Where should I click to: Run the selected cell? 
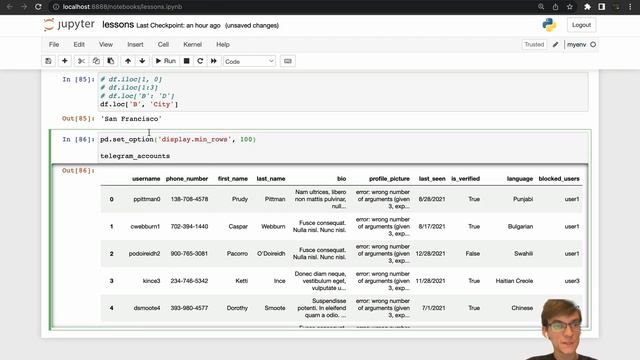(x=165, y=61)
